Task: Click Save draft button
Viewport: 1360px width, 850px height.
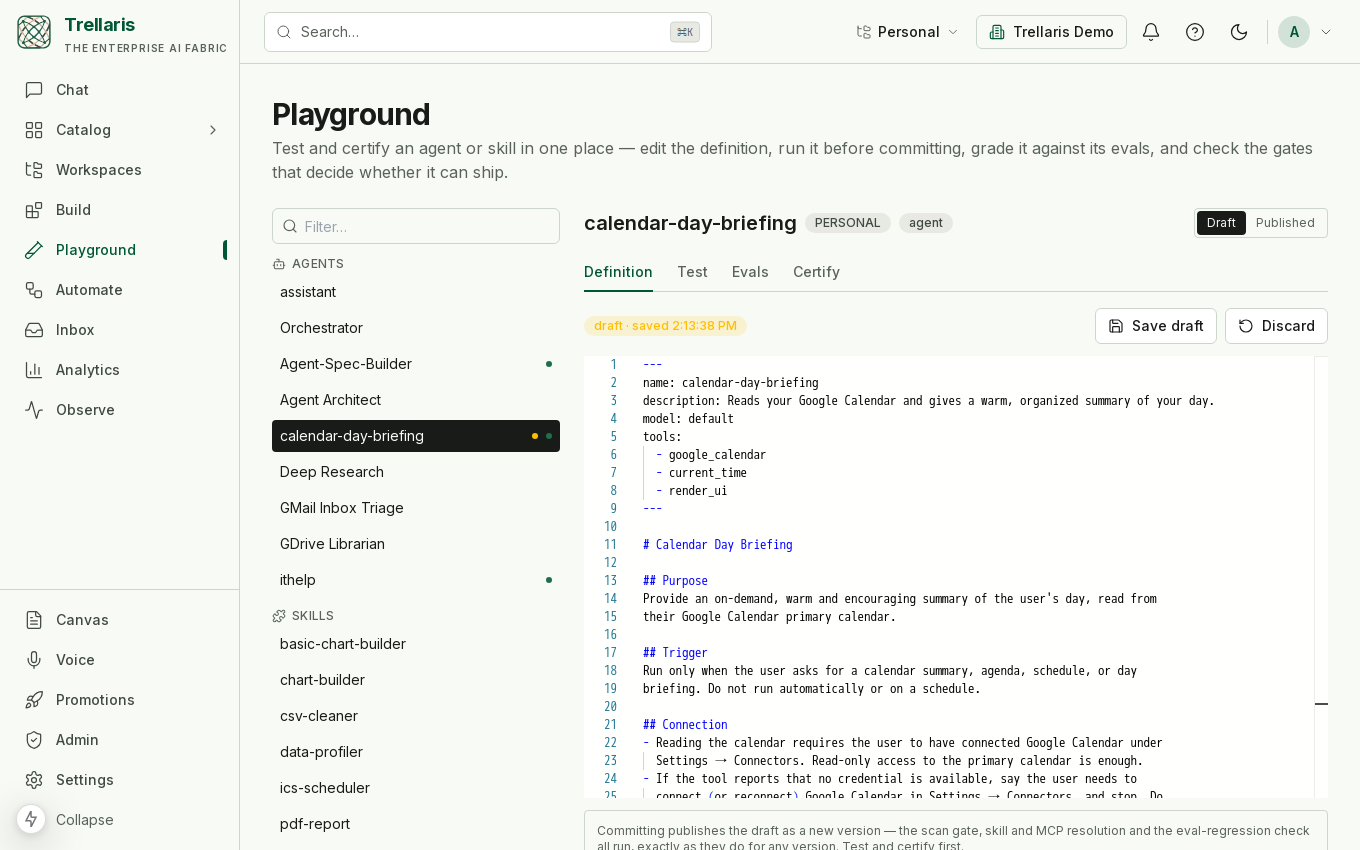Action: click(1156, 326)
